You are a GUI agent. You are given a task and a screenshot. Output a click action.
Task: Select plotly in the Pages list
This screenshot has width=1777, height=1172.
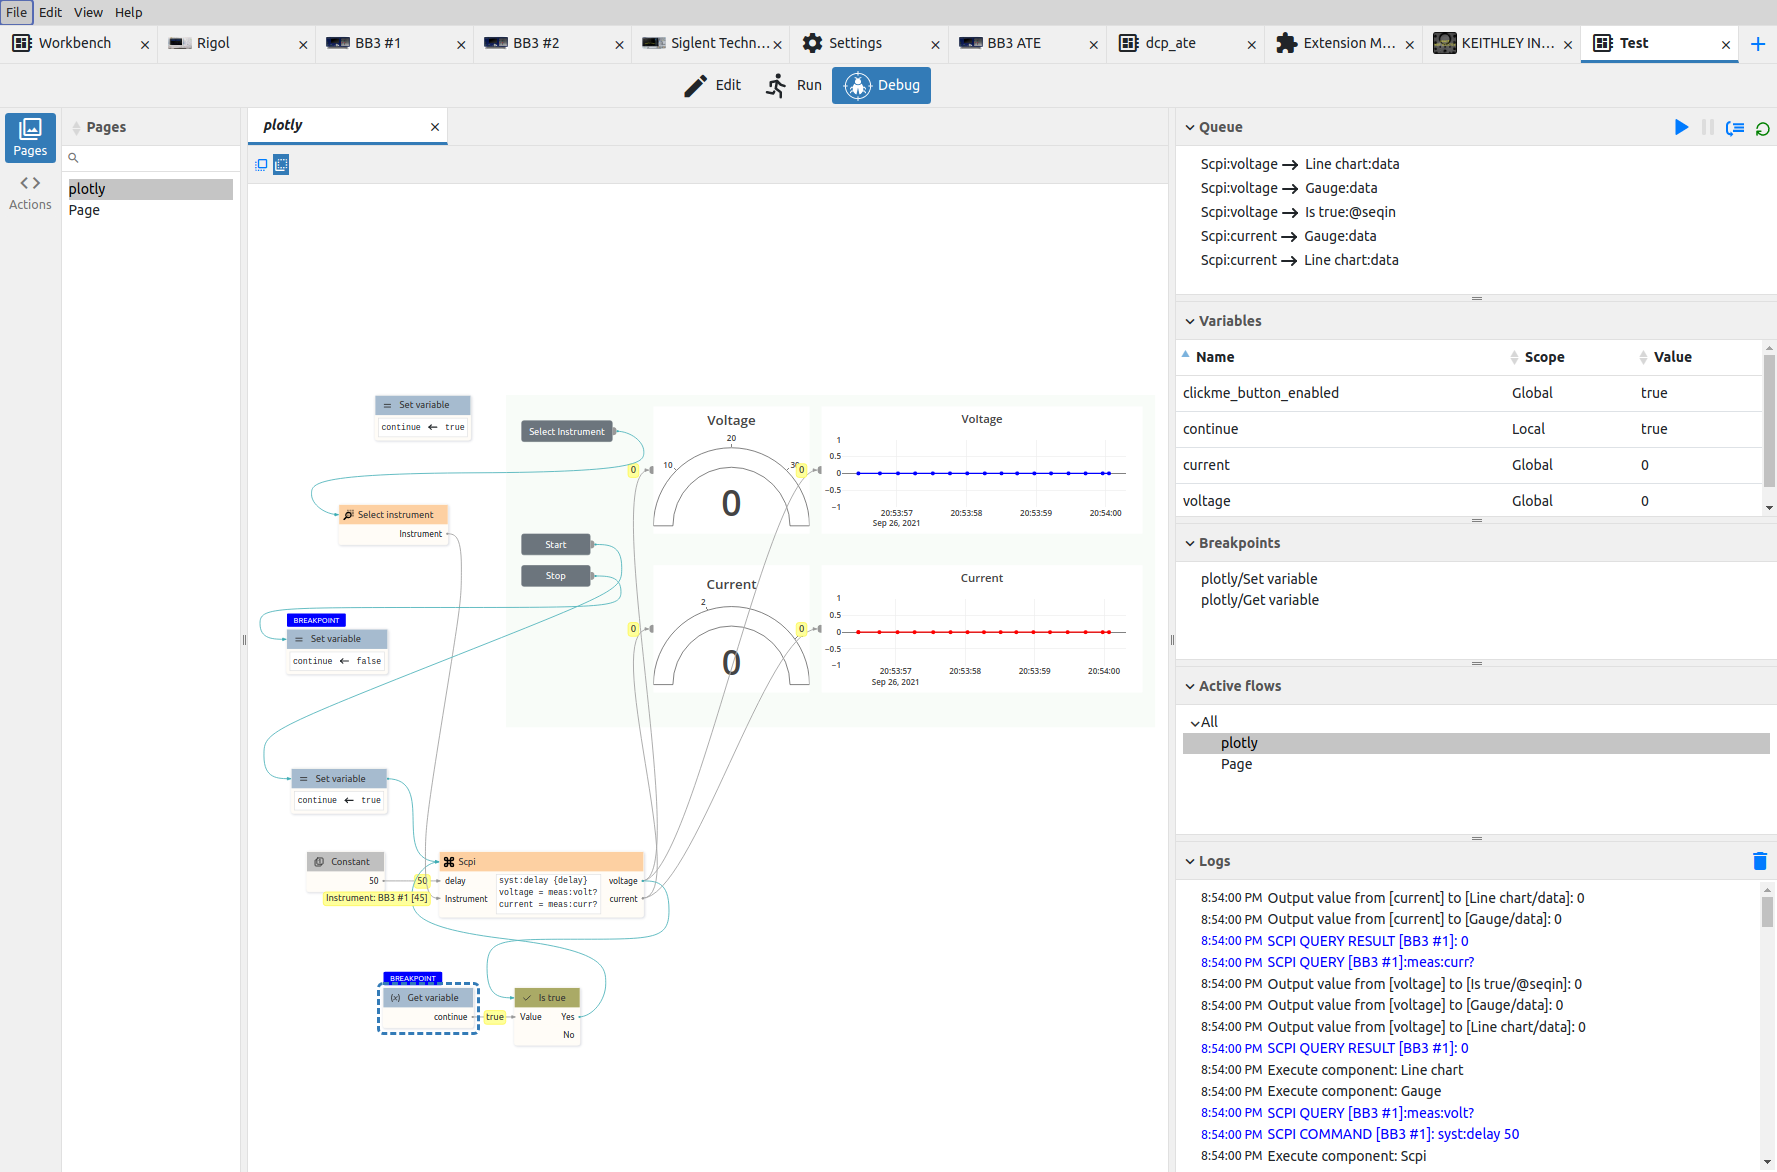click(x=150, y=189)
